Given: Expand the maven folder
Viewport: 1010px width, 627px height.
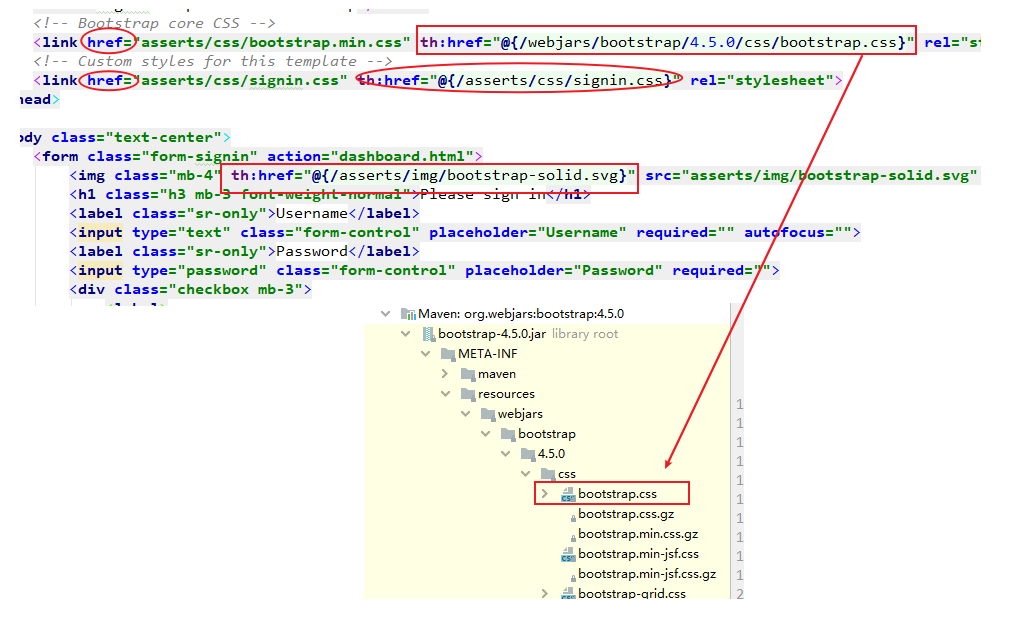Looking at the screenshot, I should coord(445,374).
